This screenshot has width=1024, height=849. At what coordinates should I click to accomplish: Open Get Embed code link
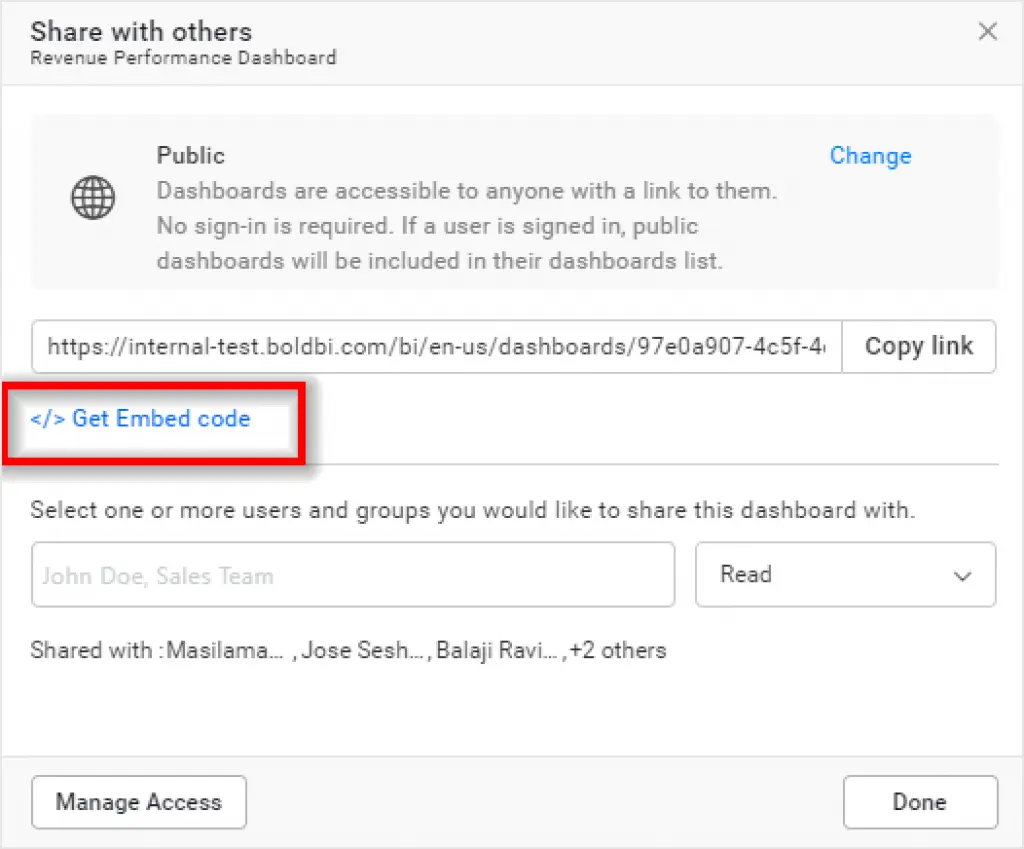(160, 419)
